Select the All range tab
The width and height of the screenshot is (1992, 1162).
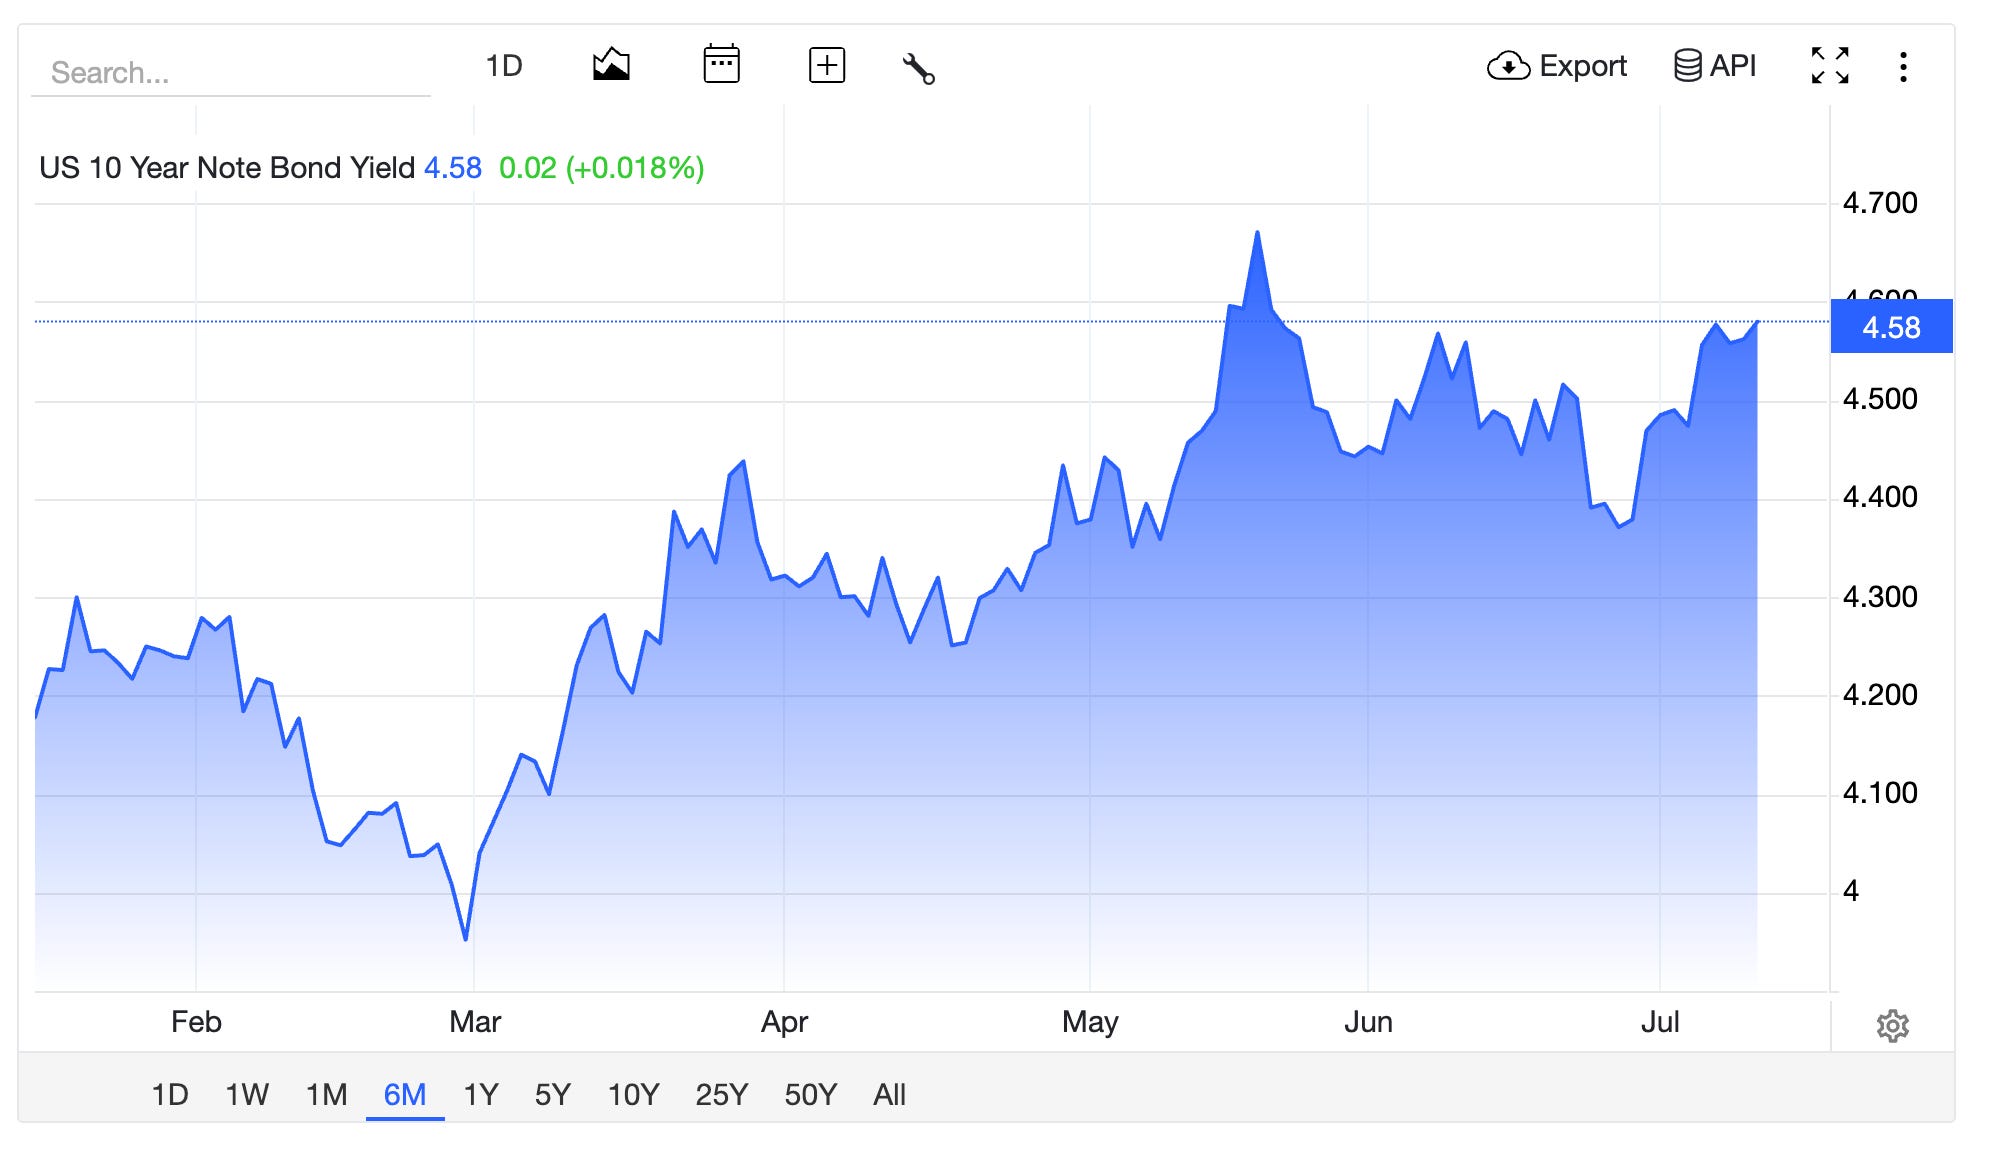[x=889, y=1094]
